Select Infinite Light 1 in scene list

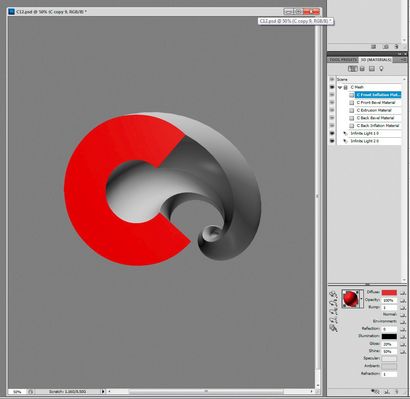(375, 133)
